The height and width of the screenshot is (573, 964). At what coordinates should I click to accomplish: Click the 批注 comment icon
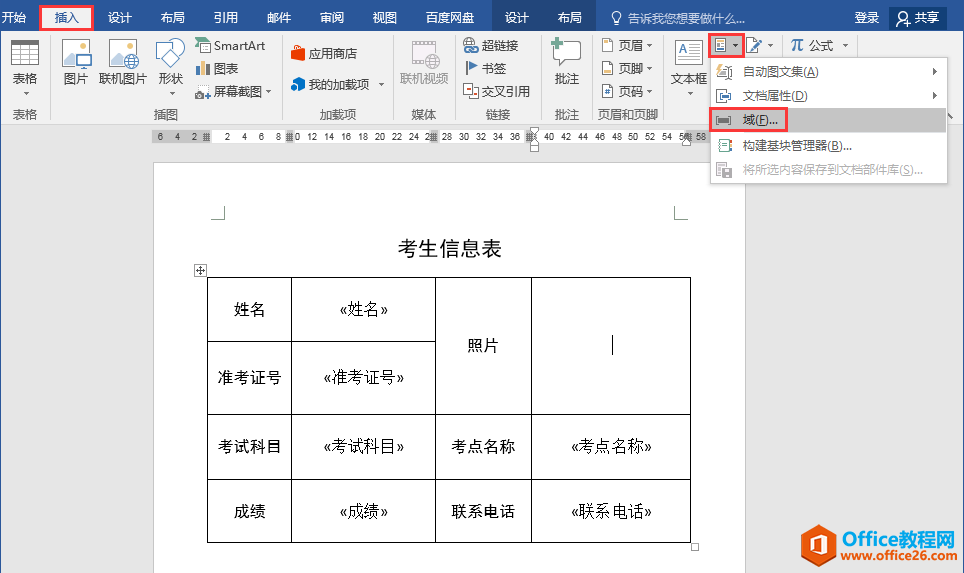(x=566, y=62)
